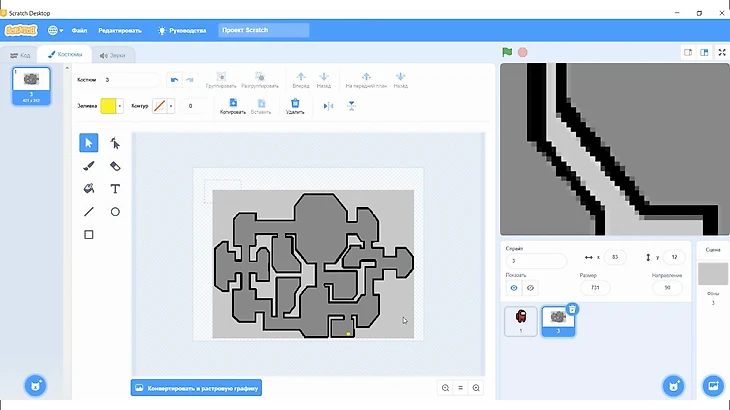Click the green flag to run

[x=507, y=52]
